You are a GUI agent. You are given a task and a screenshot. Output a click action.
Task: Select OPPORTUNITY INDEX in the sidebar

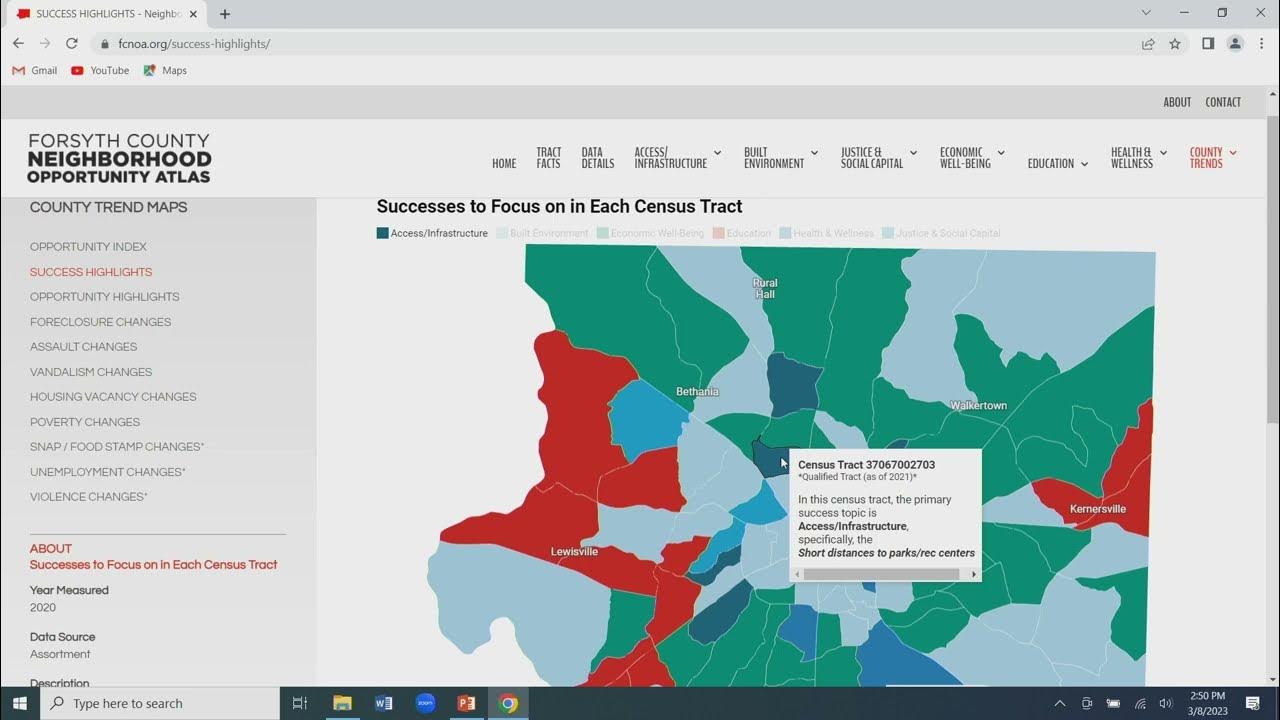tap(88, 247)
